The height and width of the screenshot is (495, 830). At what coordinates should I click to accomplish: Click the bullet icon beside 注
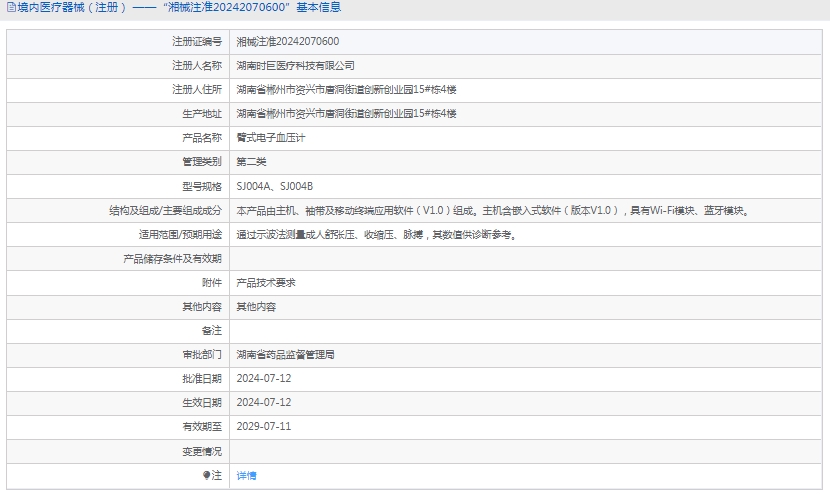tap(207, 476)
